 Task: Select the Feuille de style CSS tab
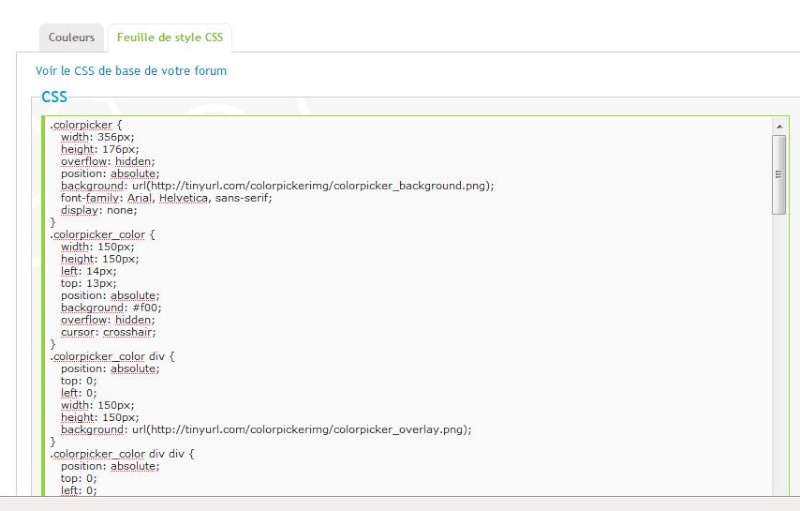(x=170, y=37)
